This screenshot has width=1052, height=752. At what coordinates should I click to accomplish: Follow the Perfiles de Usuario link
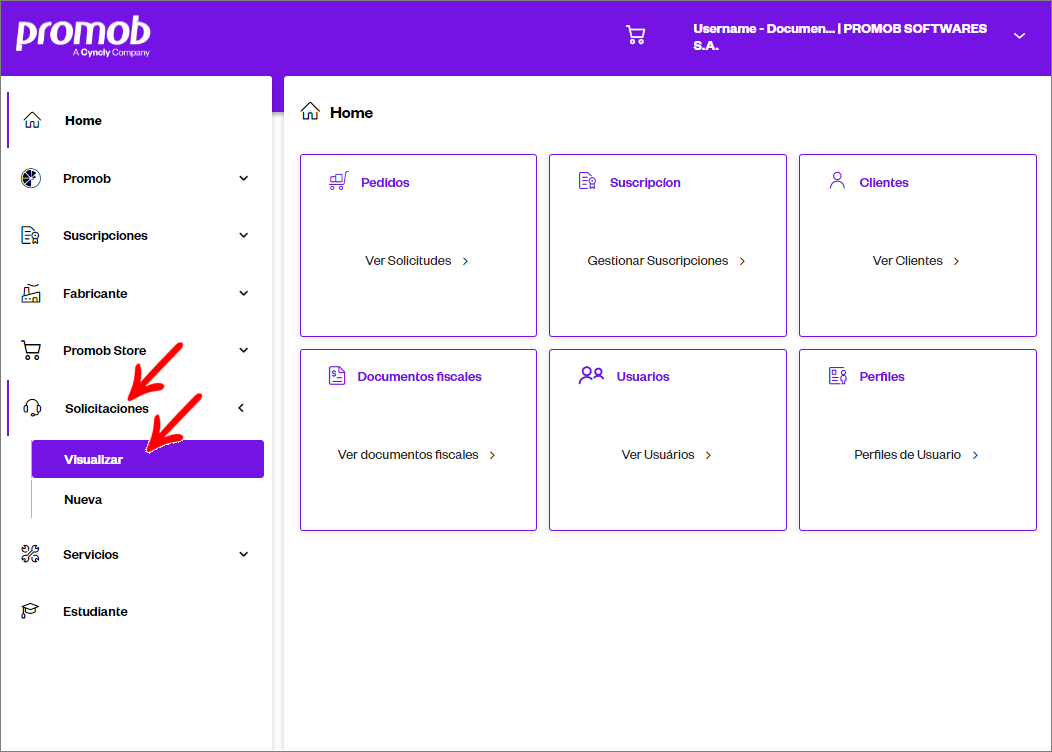pos(916,455)
